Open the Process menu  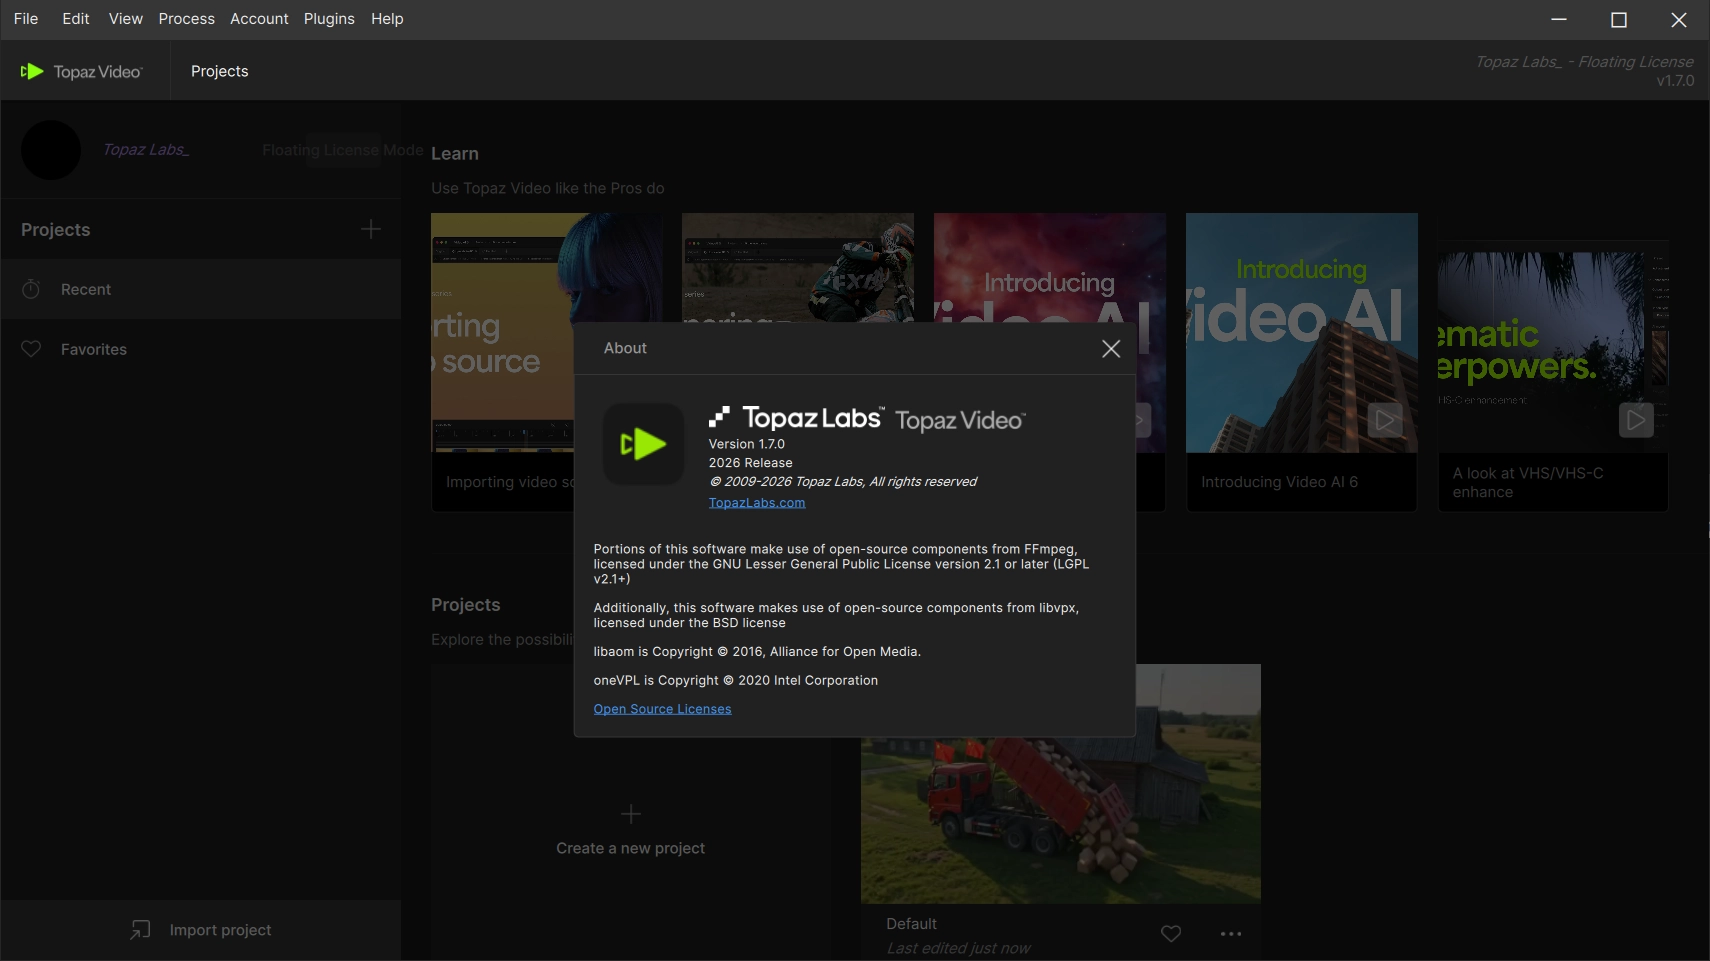(187, 19)
